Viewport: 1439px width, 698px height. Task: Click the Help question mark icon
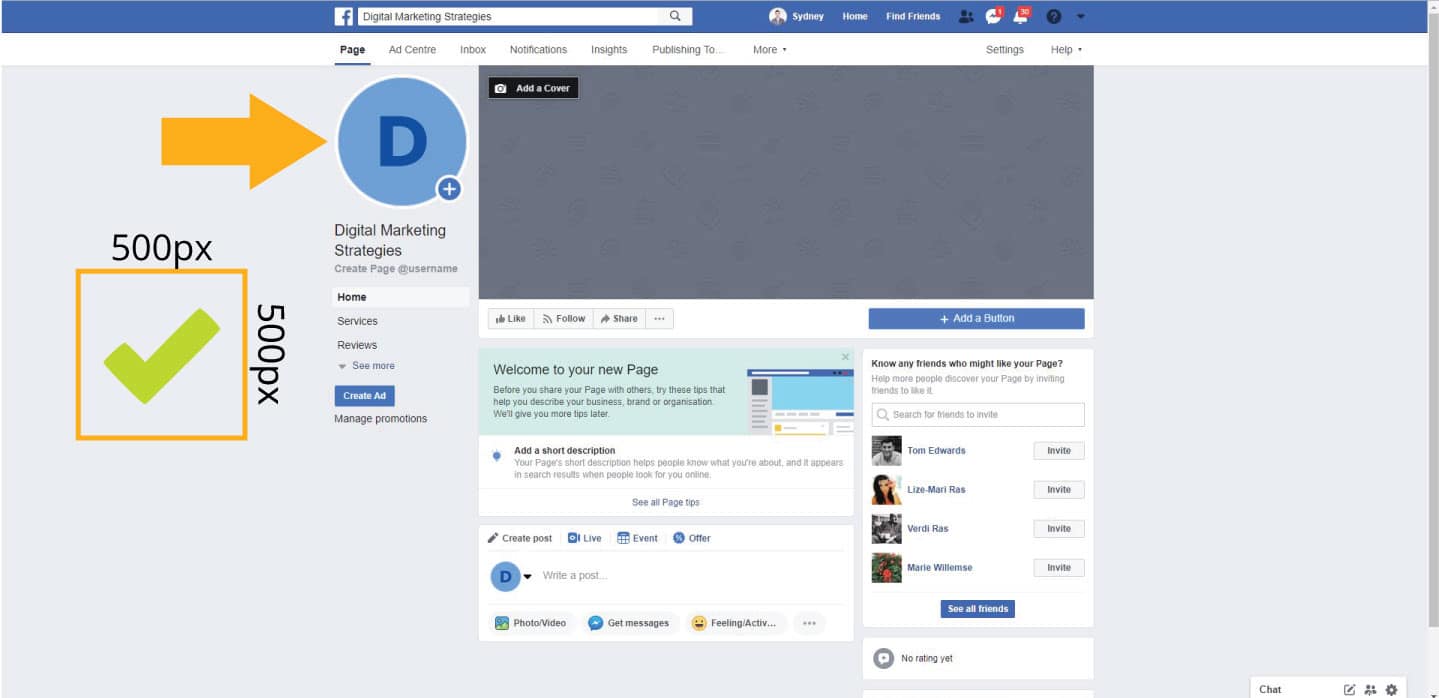pos(1053,16)
